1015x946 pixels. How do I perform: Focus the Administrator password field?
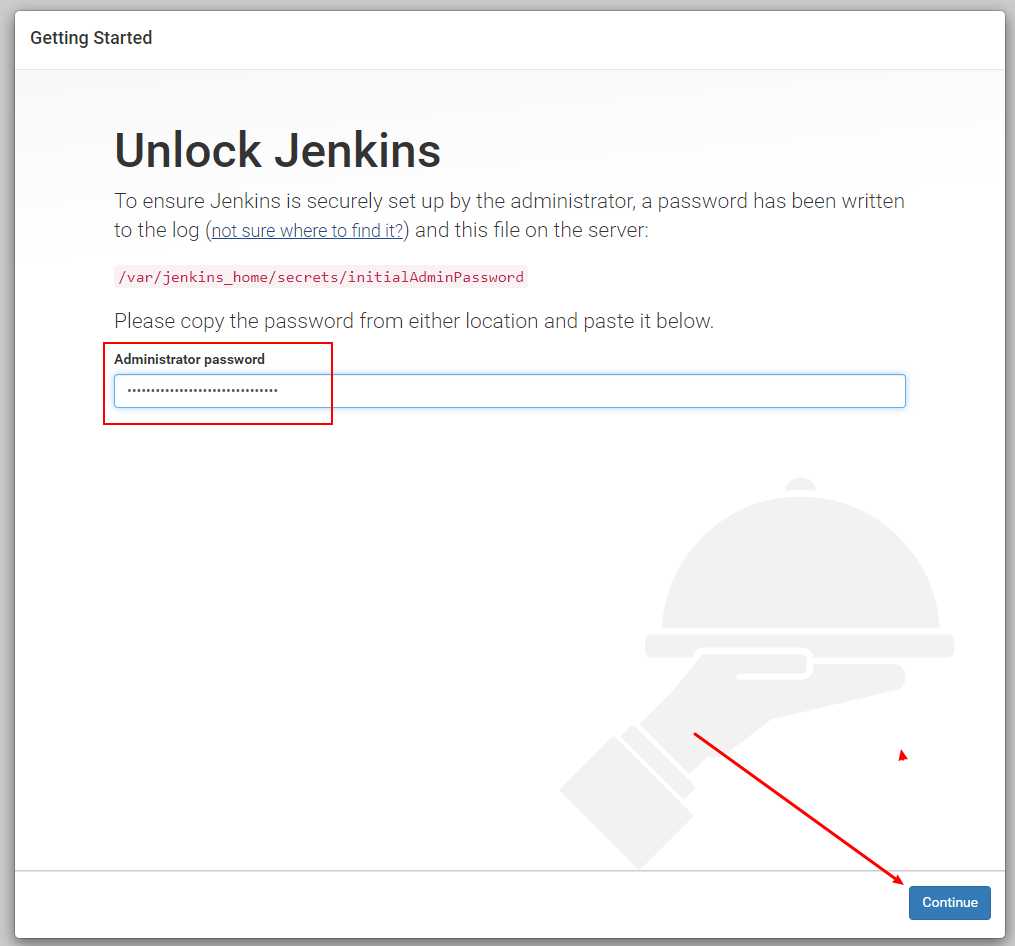click(x=509, y=390)
